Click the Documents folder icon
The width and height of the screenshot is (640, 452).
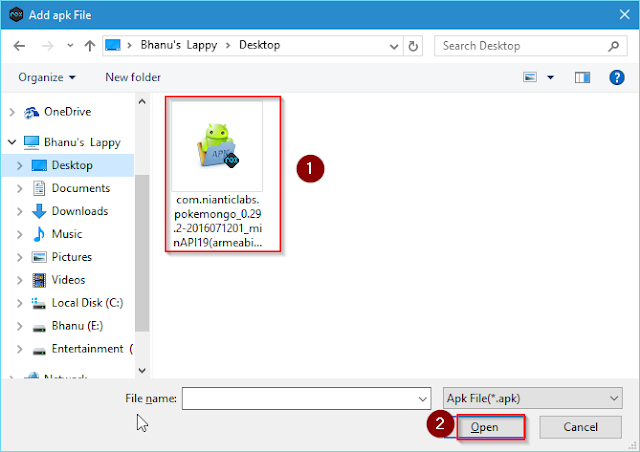point(39,188)
